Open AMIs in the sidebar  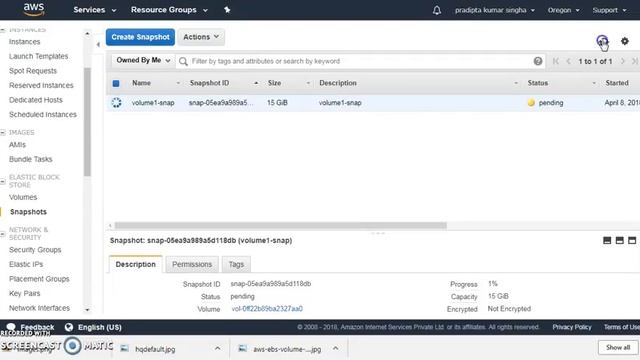(17, 145)
